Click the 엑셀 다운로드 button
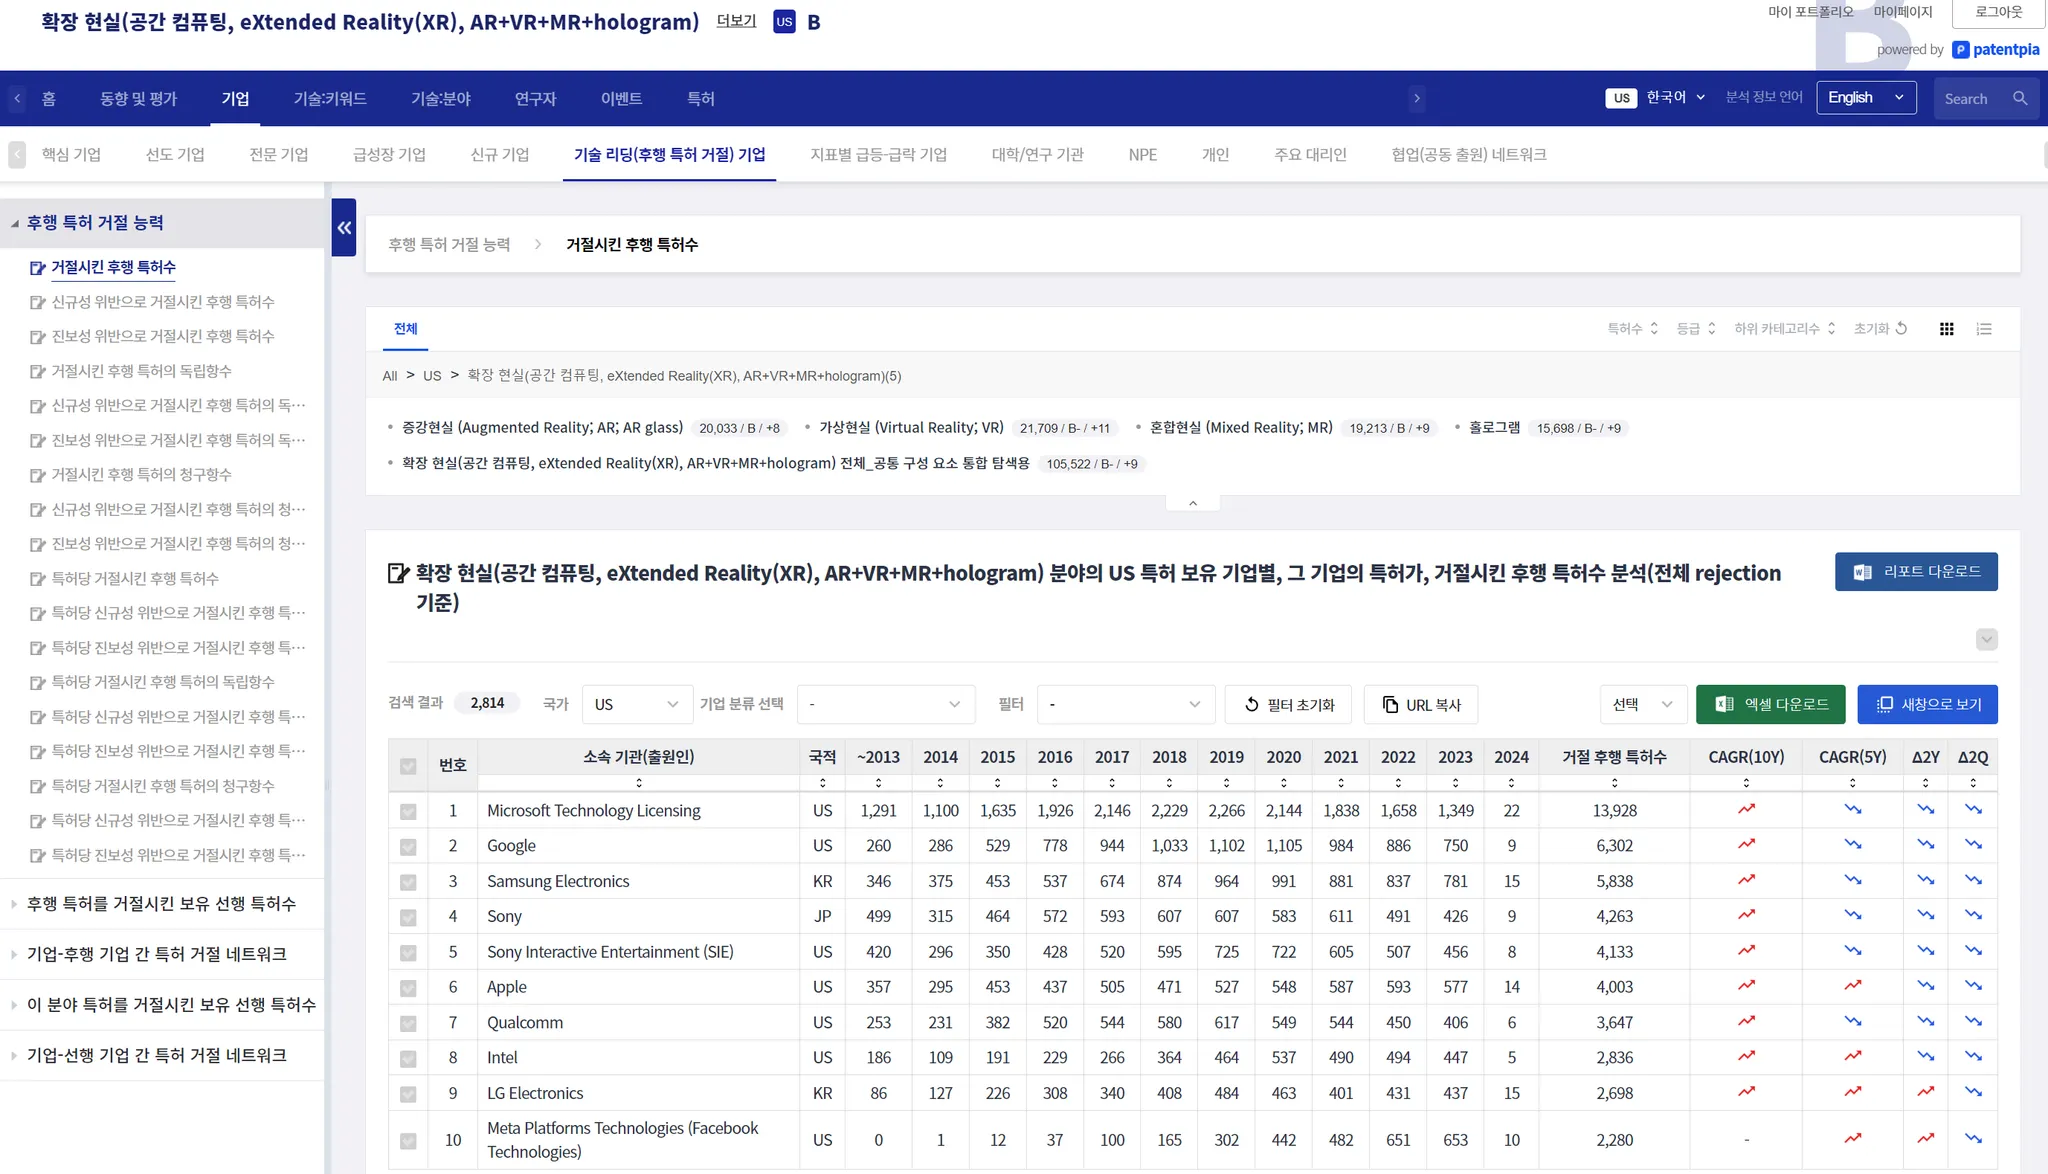 (x=1772, y=704)
